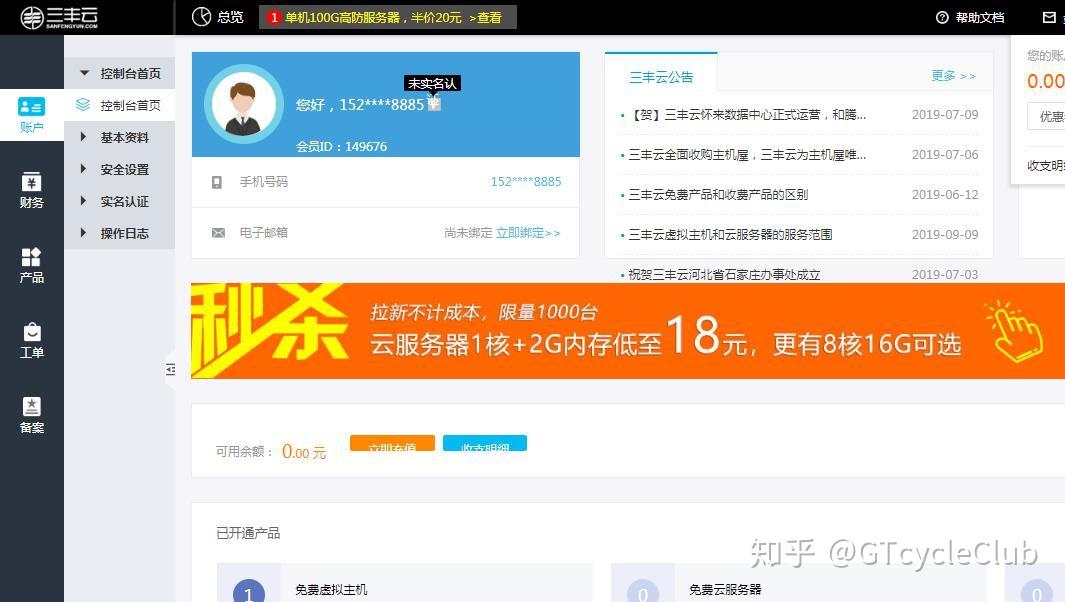Click 更多 >> to see more announcements
Screen dimensions: 1065x602
(x=954, y=75)
